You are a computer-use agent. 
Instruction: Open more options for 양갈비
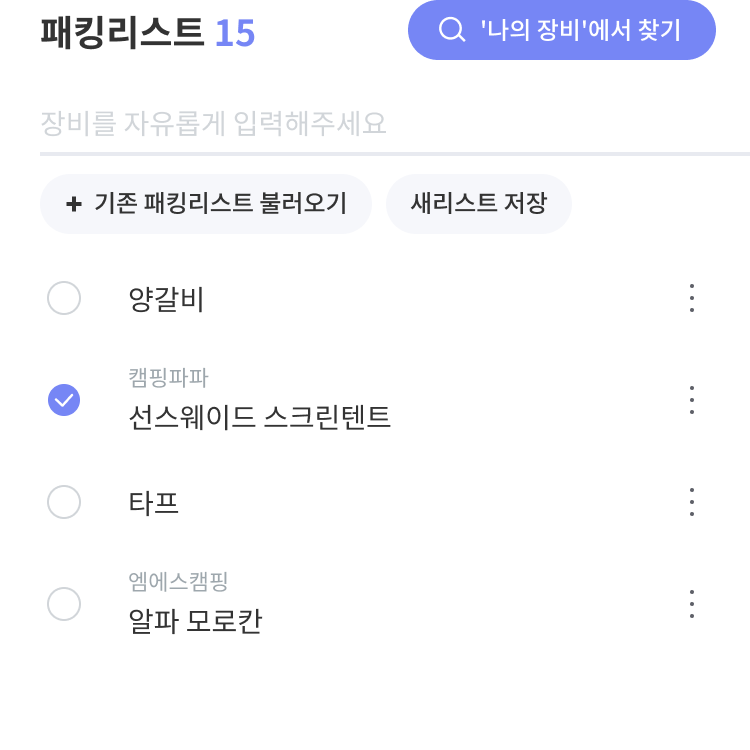pos(692,298)
